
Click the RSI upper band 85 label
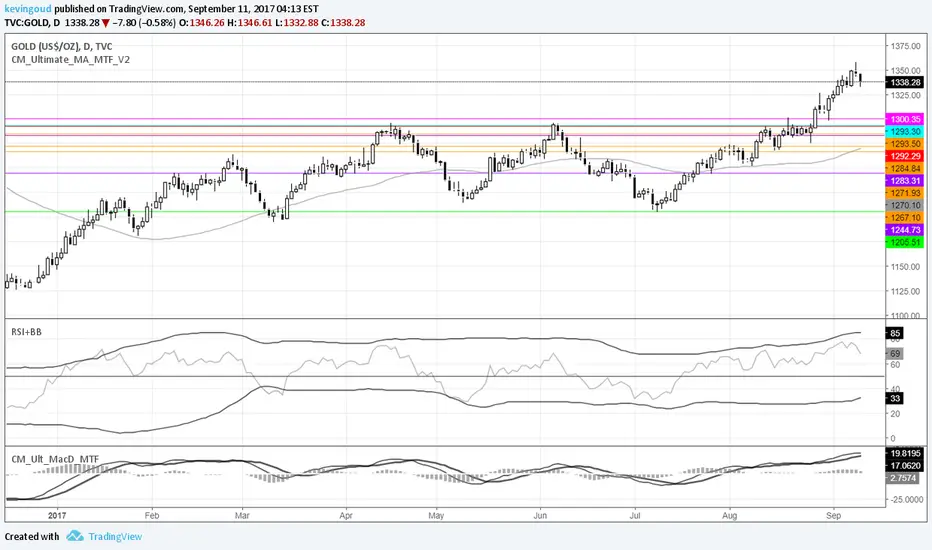tap(895, 333)
